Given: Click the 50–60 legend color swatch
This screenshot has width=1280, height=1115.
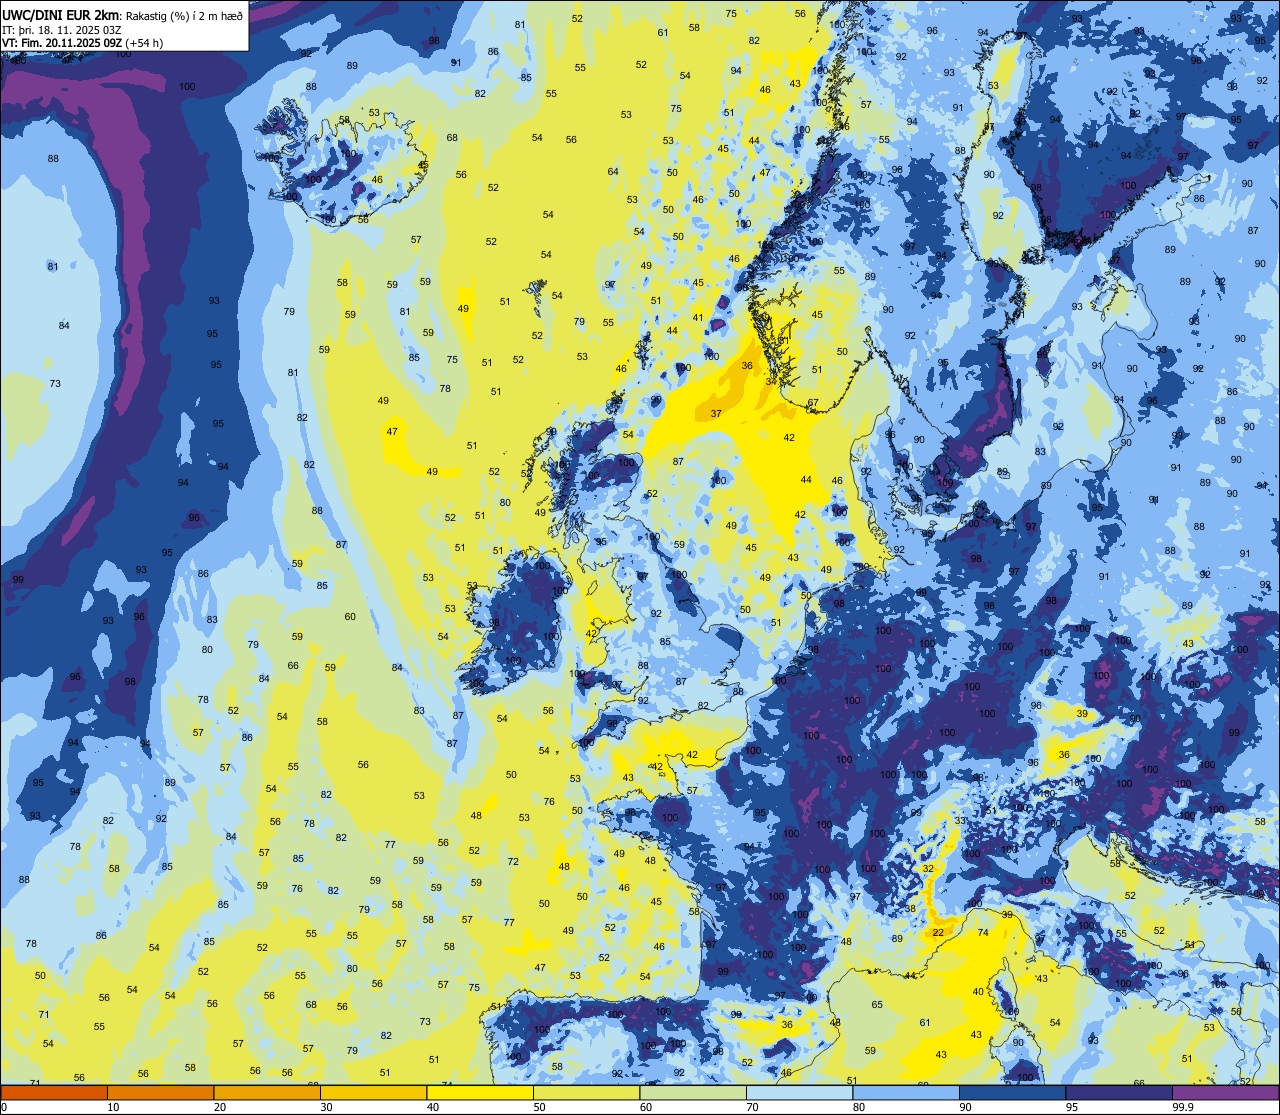Looking at the screenshot, I should coord(586,1092).
